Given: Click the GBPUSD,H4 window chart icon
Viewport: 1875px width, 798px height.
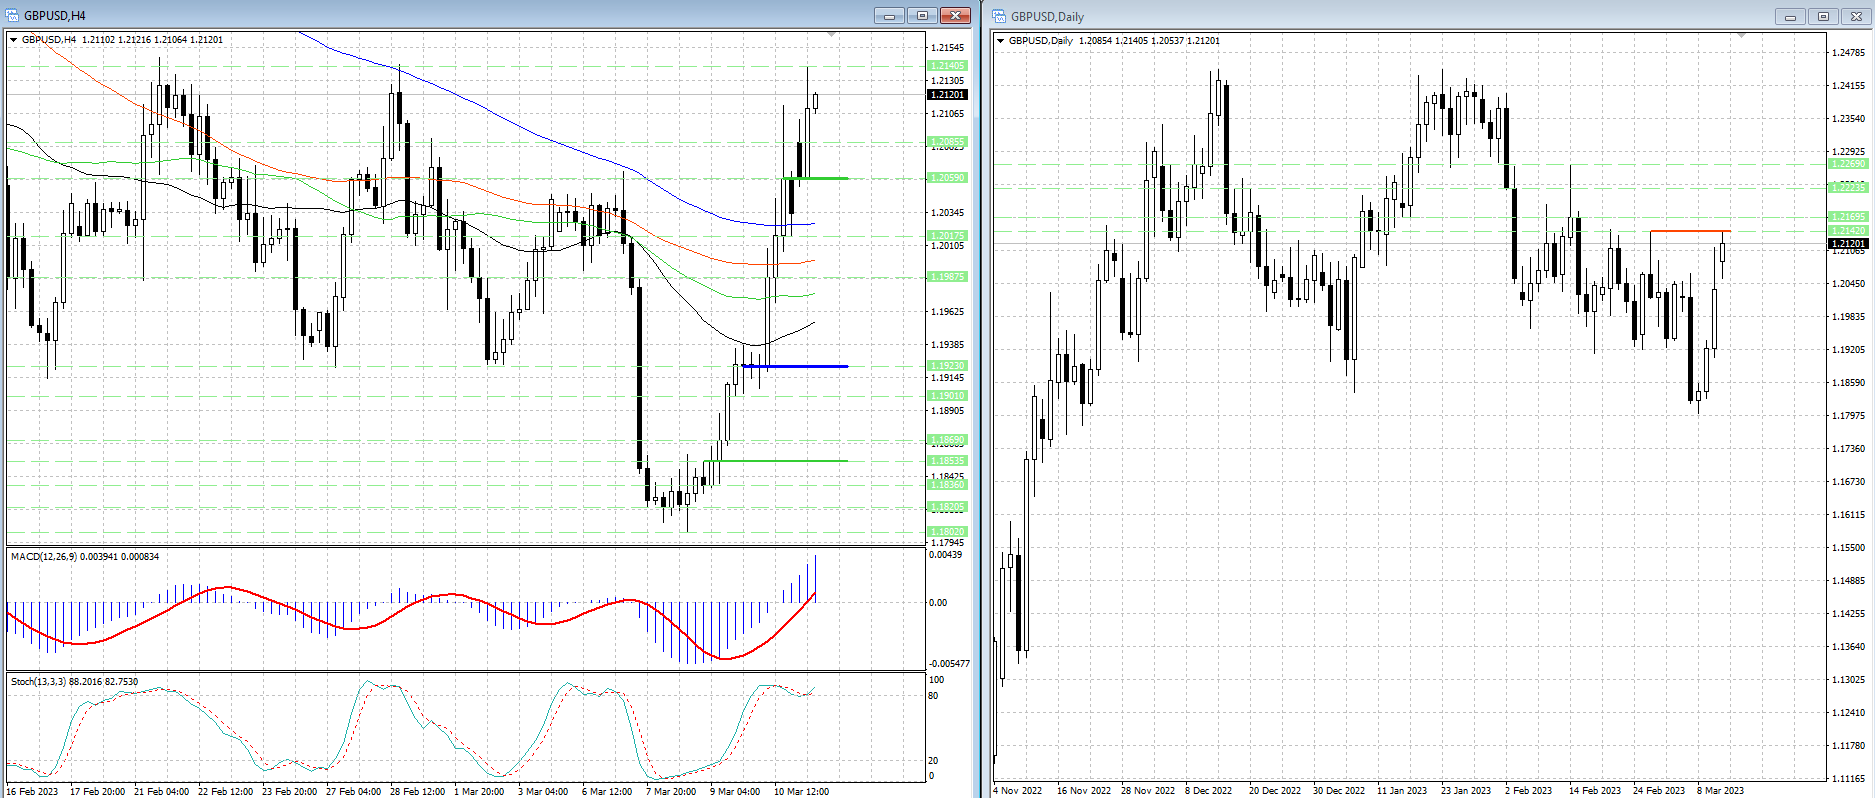Looking at the screenshot, I should click(x=12, y=15).
